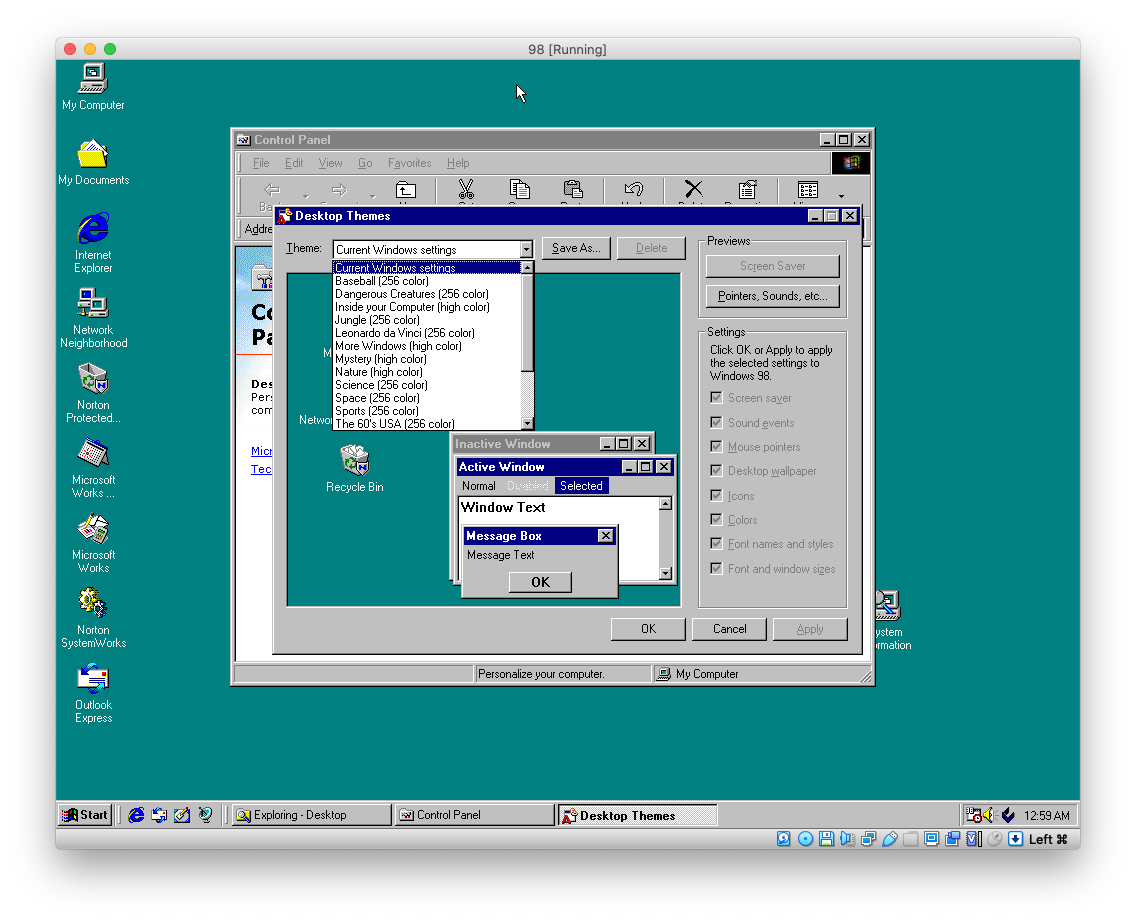
Task: Open the File menu in Control Panel
Action: coord(261,163)
